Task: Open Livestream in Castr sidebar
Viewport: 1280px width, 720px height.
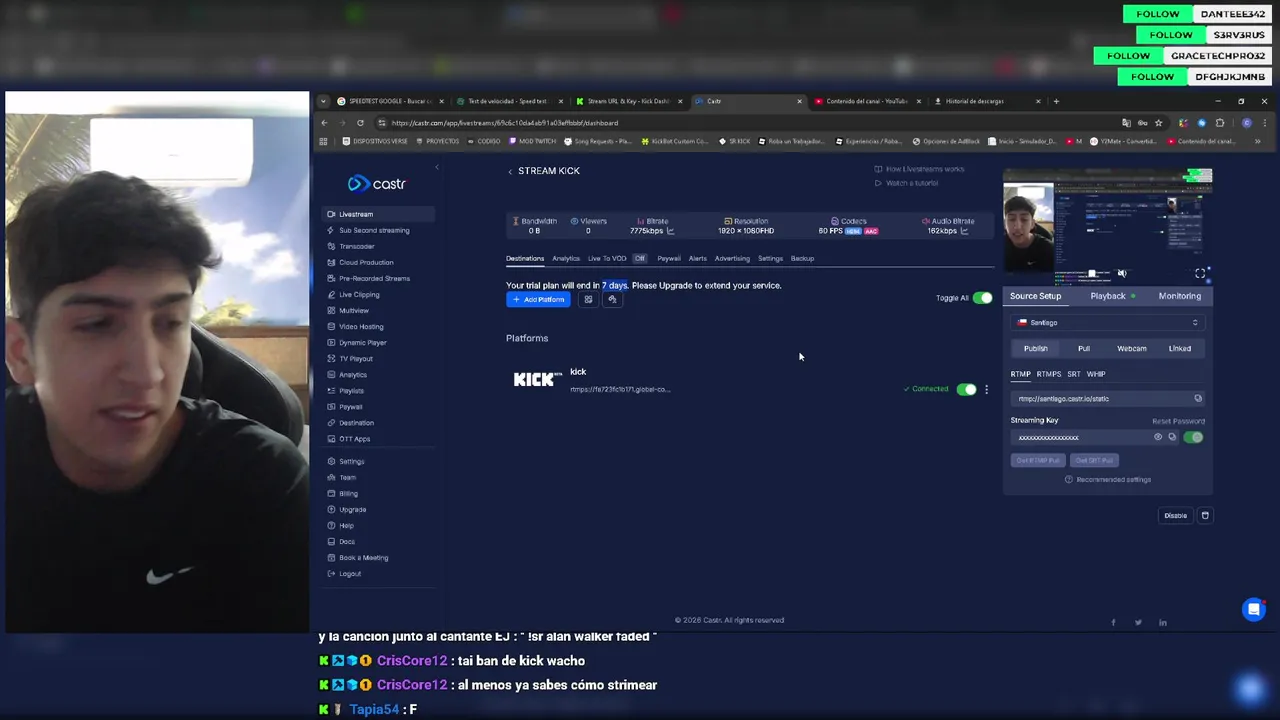Action: [x=378, y=214]
